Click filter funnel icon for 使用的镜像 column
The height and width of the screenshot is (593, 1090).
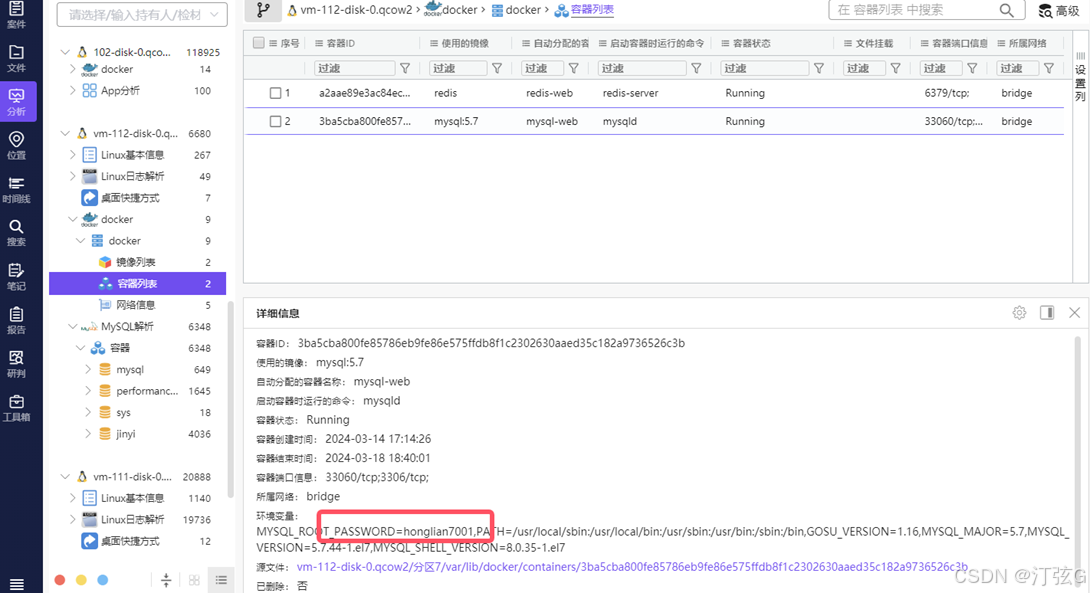[497, 68]
